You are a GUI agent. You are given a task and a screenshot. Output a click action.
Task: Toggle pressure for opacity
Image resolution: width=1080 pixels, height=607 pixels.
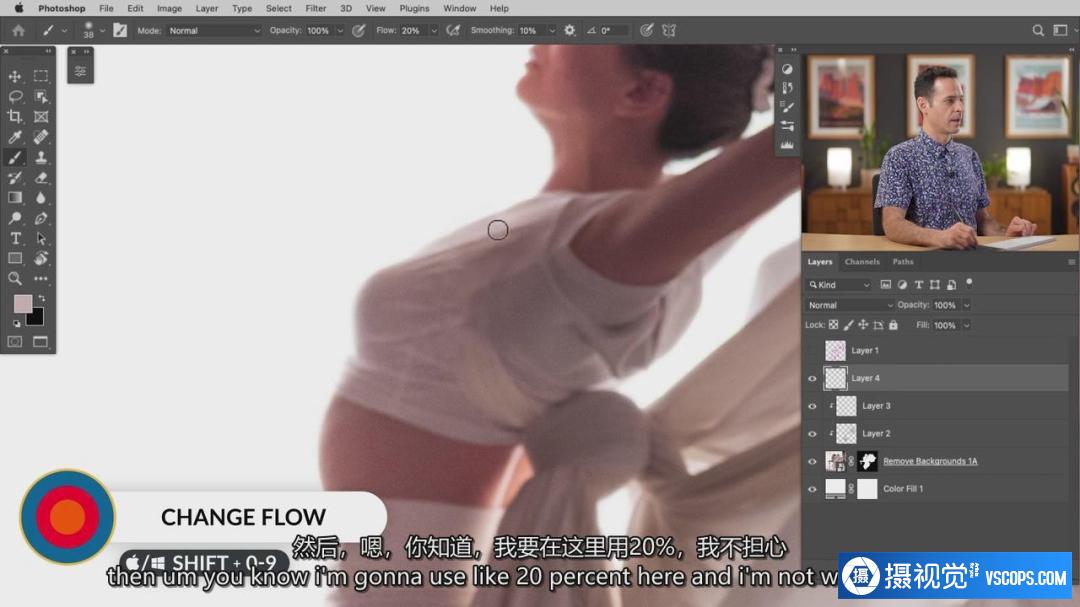pos(359,30)
